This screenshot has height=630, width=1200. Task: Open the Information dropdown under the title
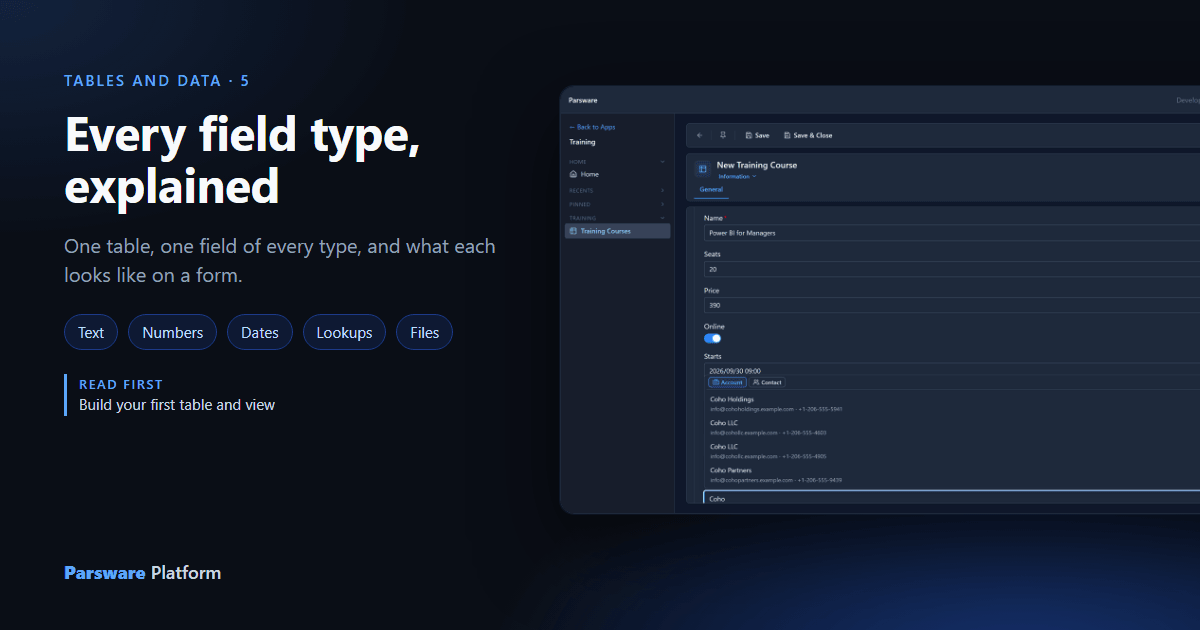point(737,176)
